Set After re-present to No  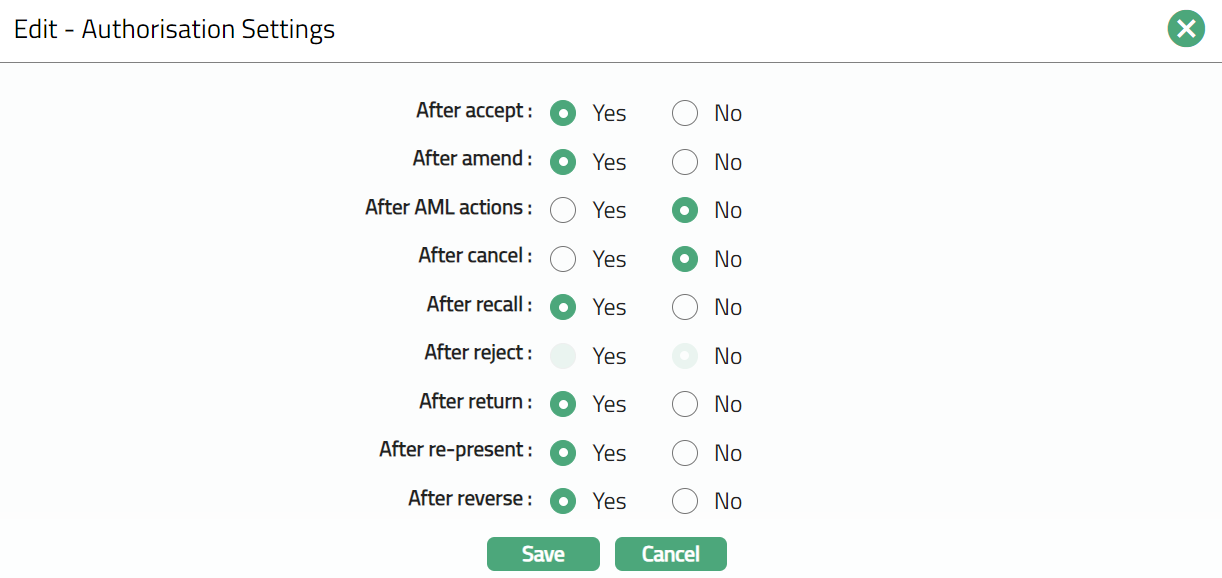coord(685,453)
